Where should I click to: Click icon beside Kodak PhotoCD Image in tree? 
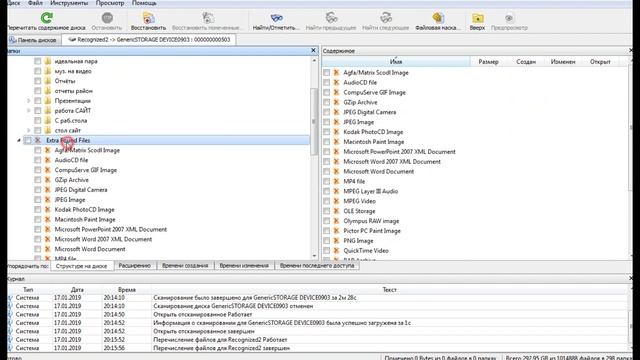48,209
